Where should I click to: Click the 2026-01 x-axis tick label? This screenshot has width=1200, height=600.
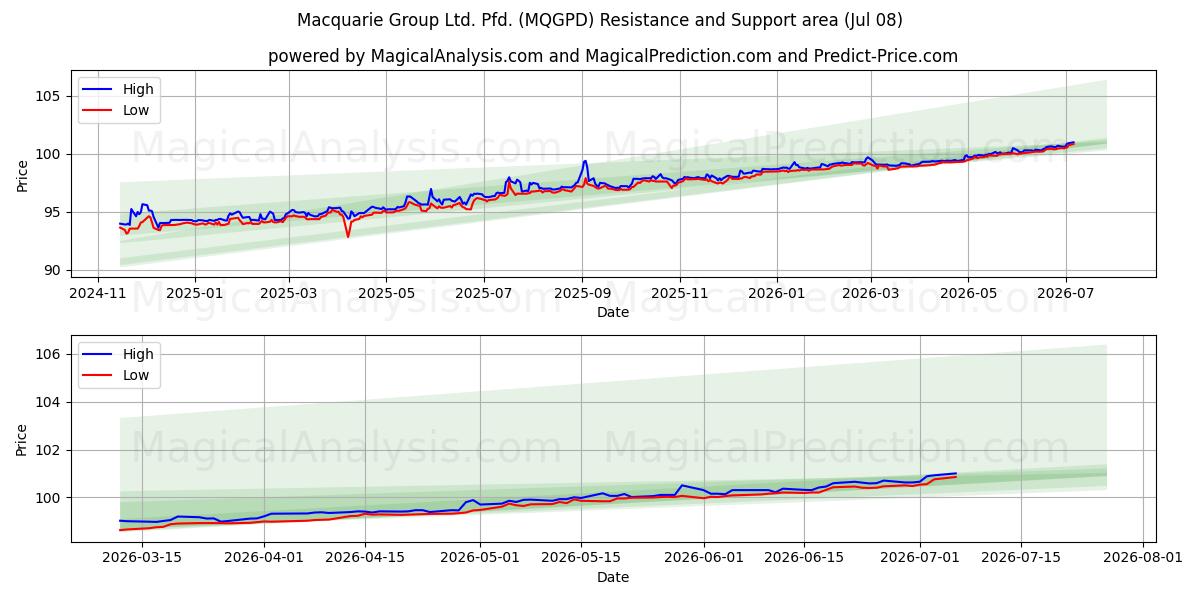[x=777, y=293]
